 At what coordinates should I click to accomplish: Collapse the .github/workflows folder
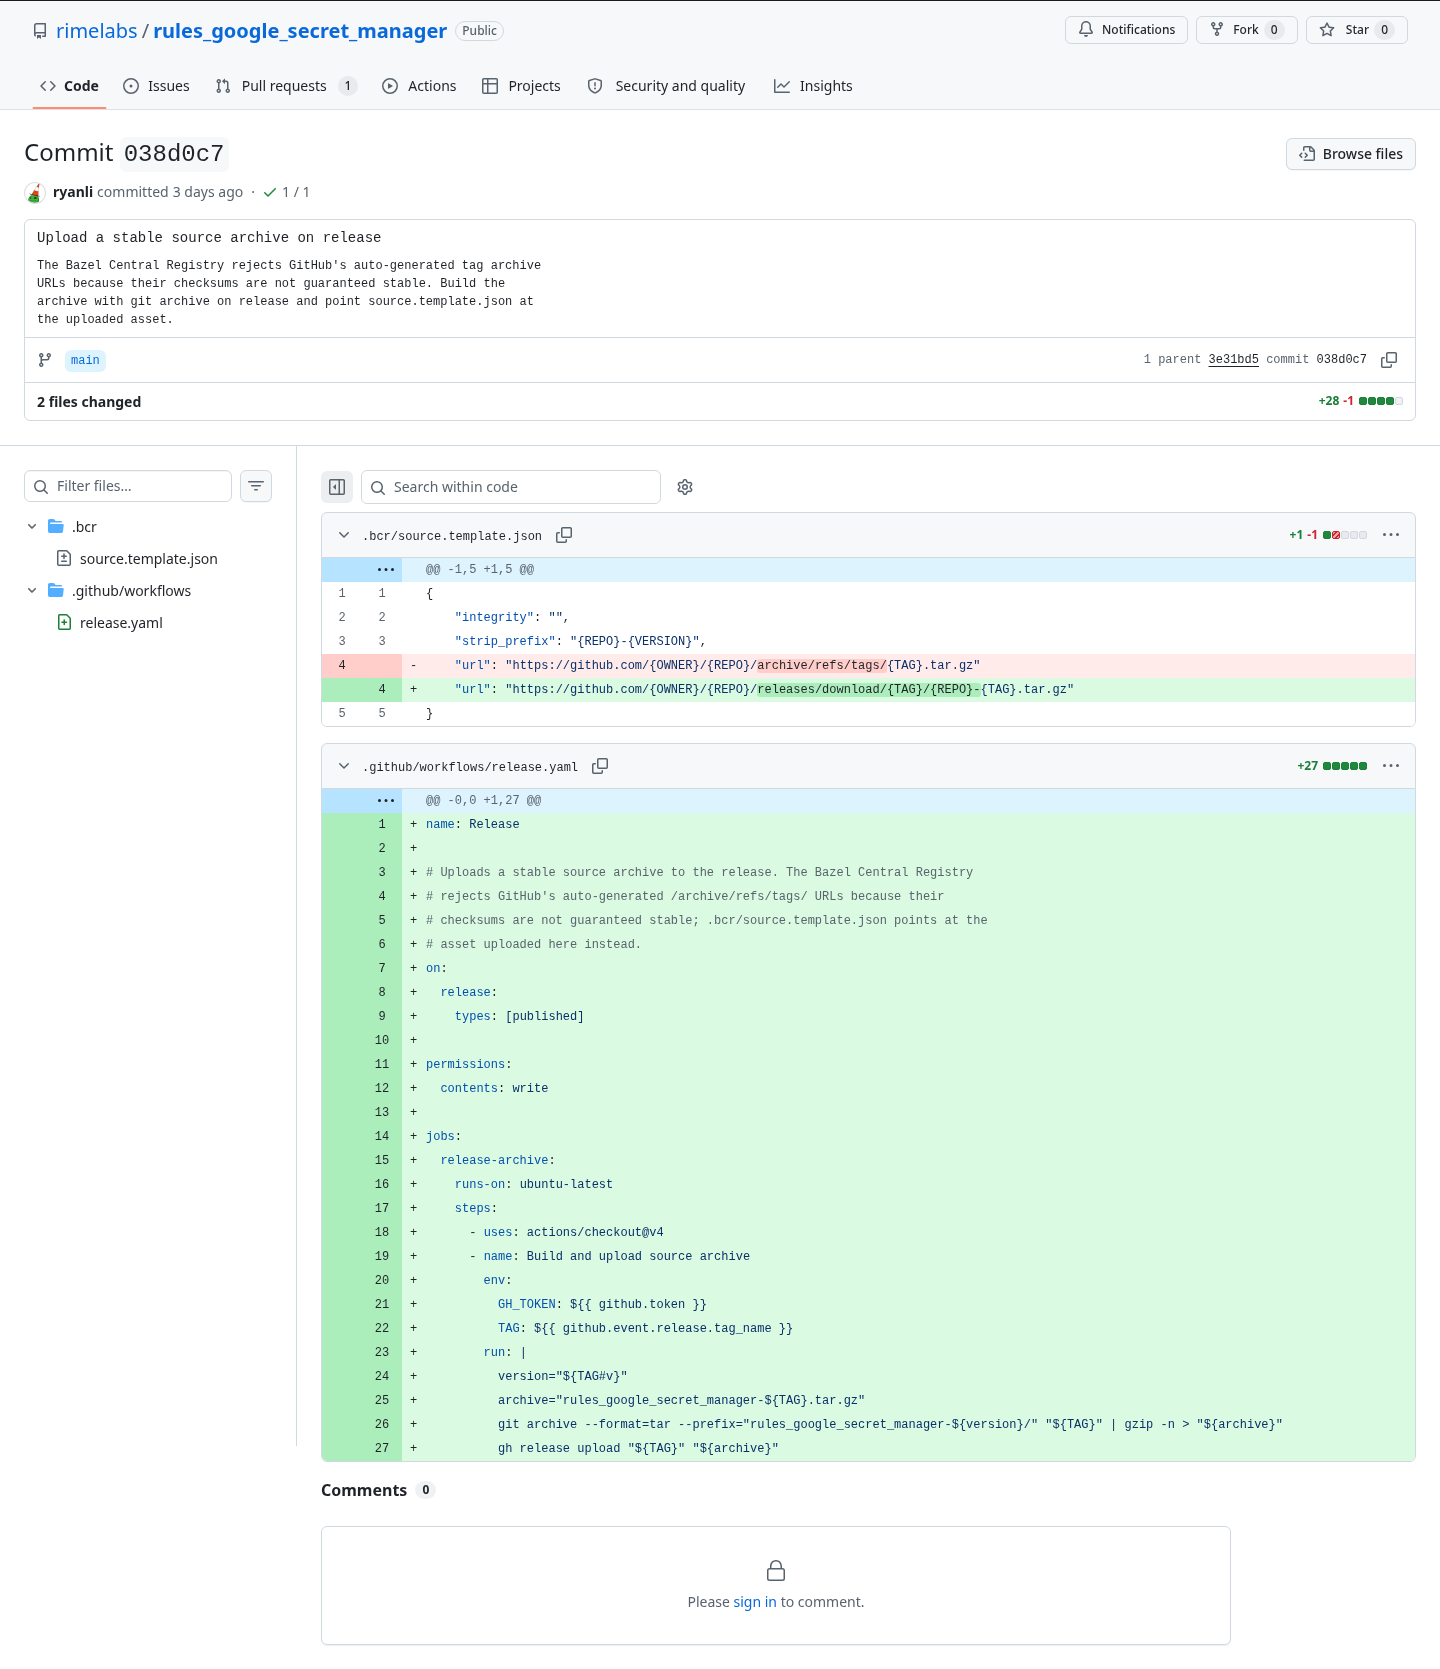(x=32, y=591)
